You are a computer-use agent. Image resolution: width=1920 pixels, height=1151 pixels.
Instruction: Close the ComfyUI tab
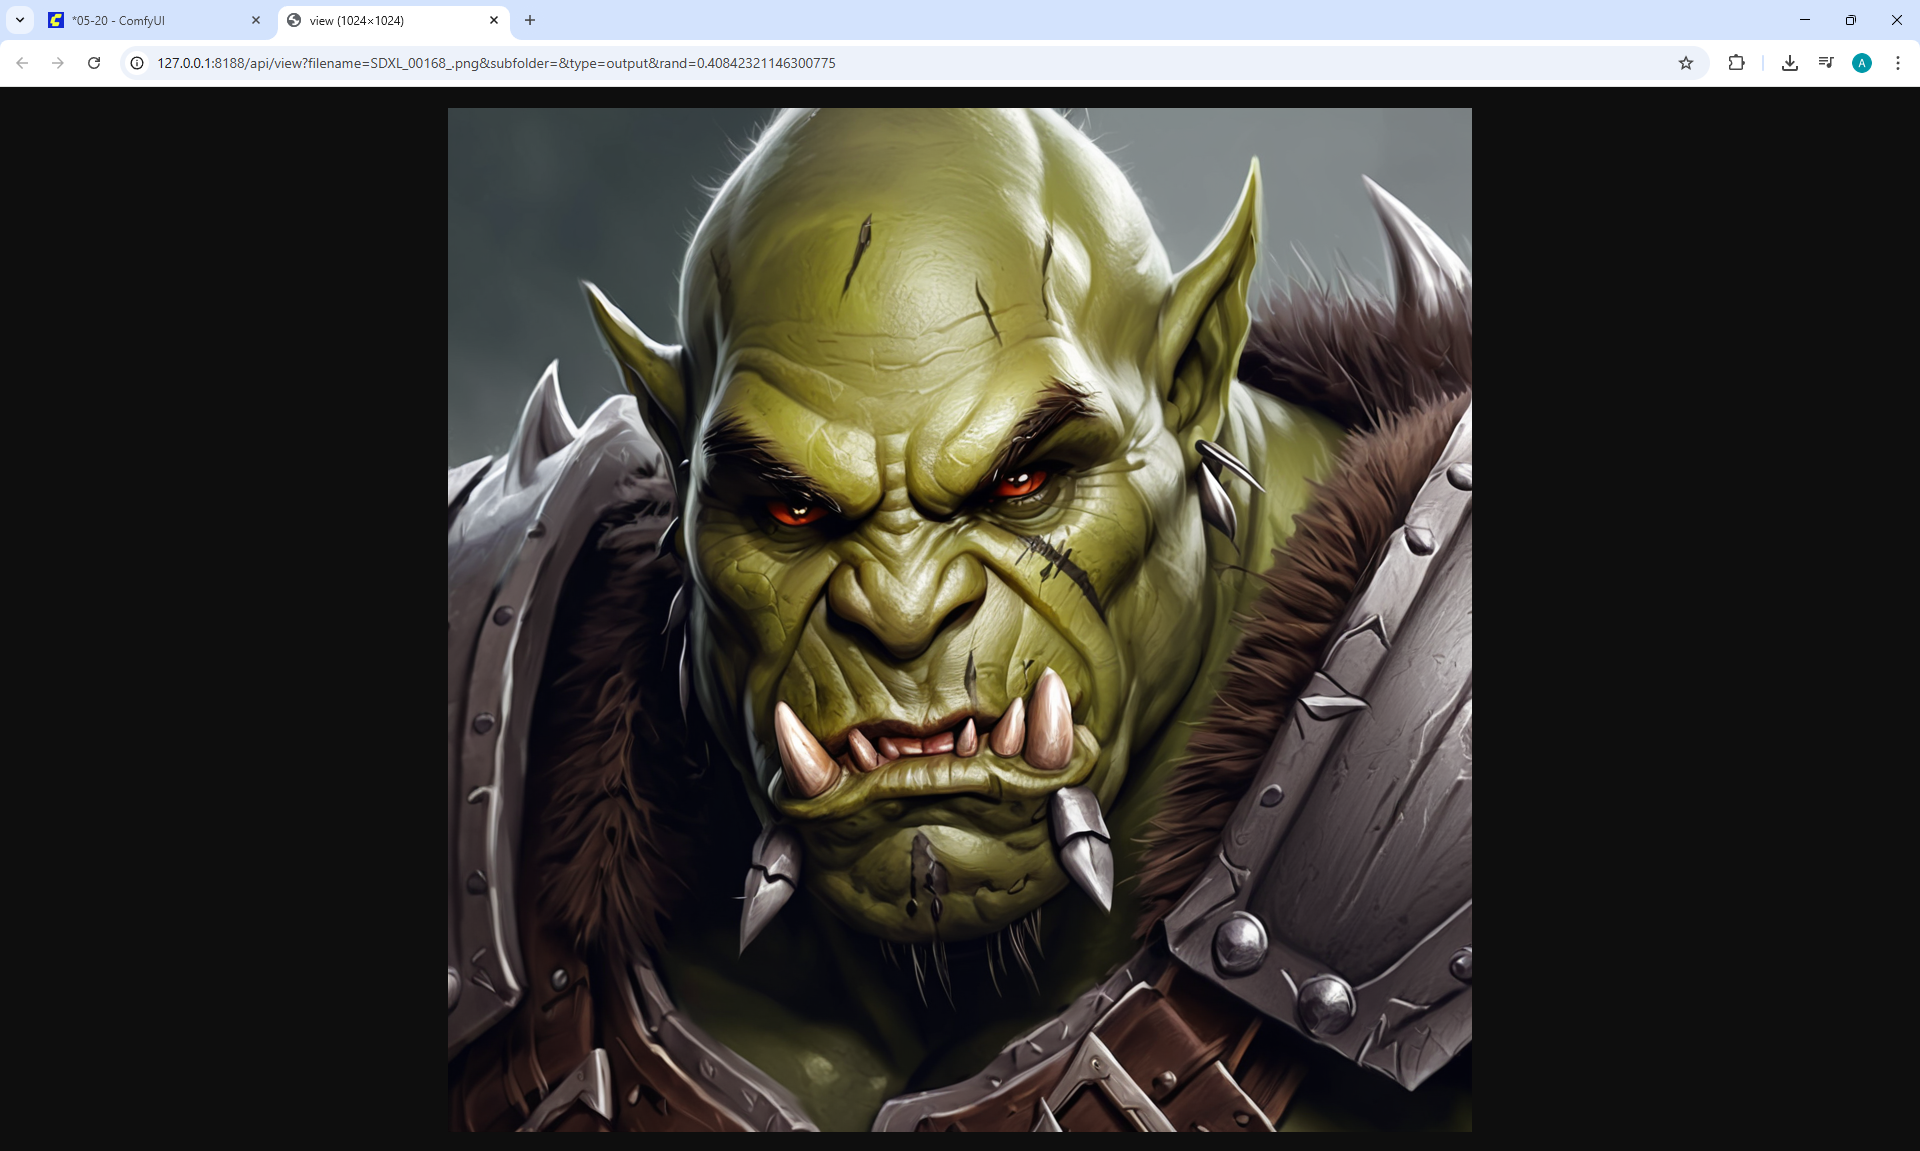pos(256,20)
